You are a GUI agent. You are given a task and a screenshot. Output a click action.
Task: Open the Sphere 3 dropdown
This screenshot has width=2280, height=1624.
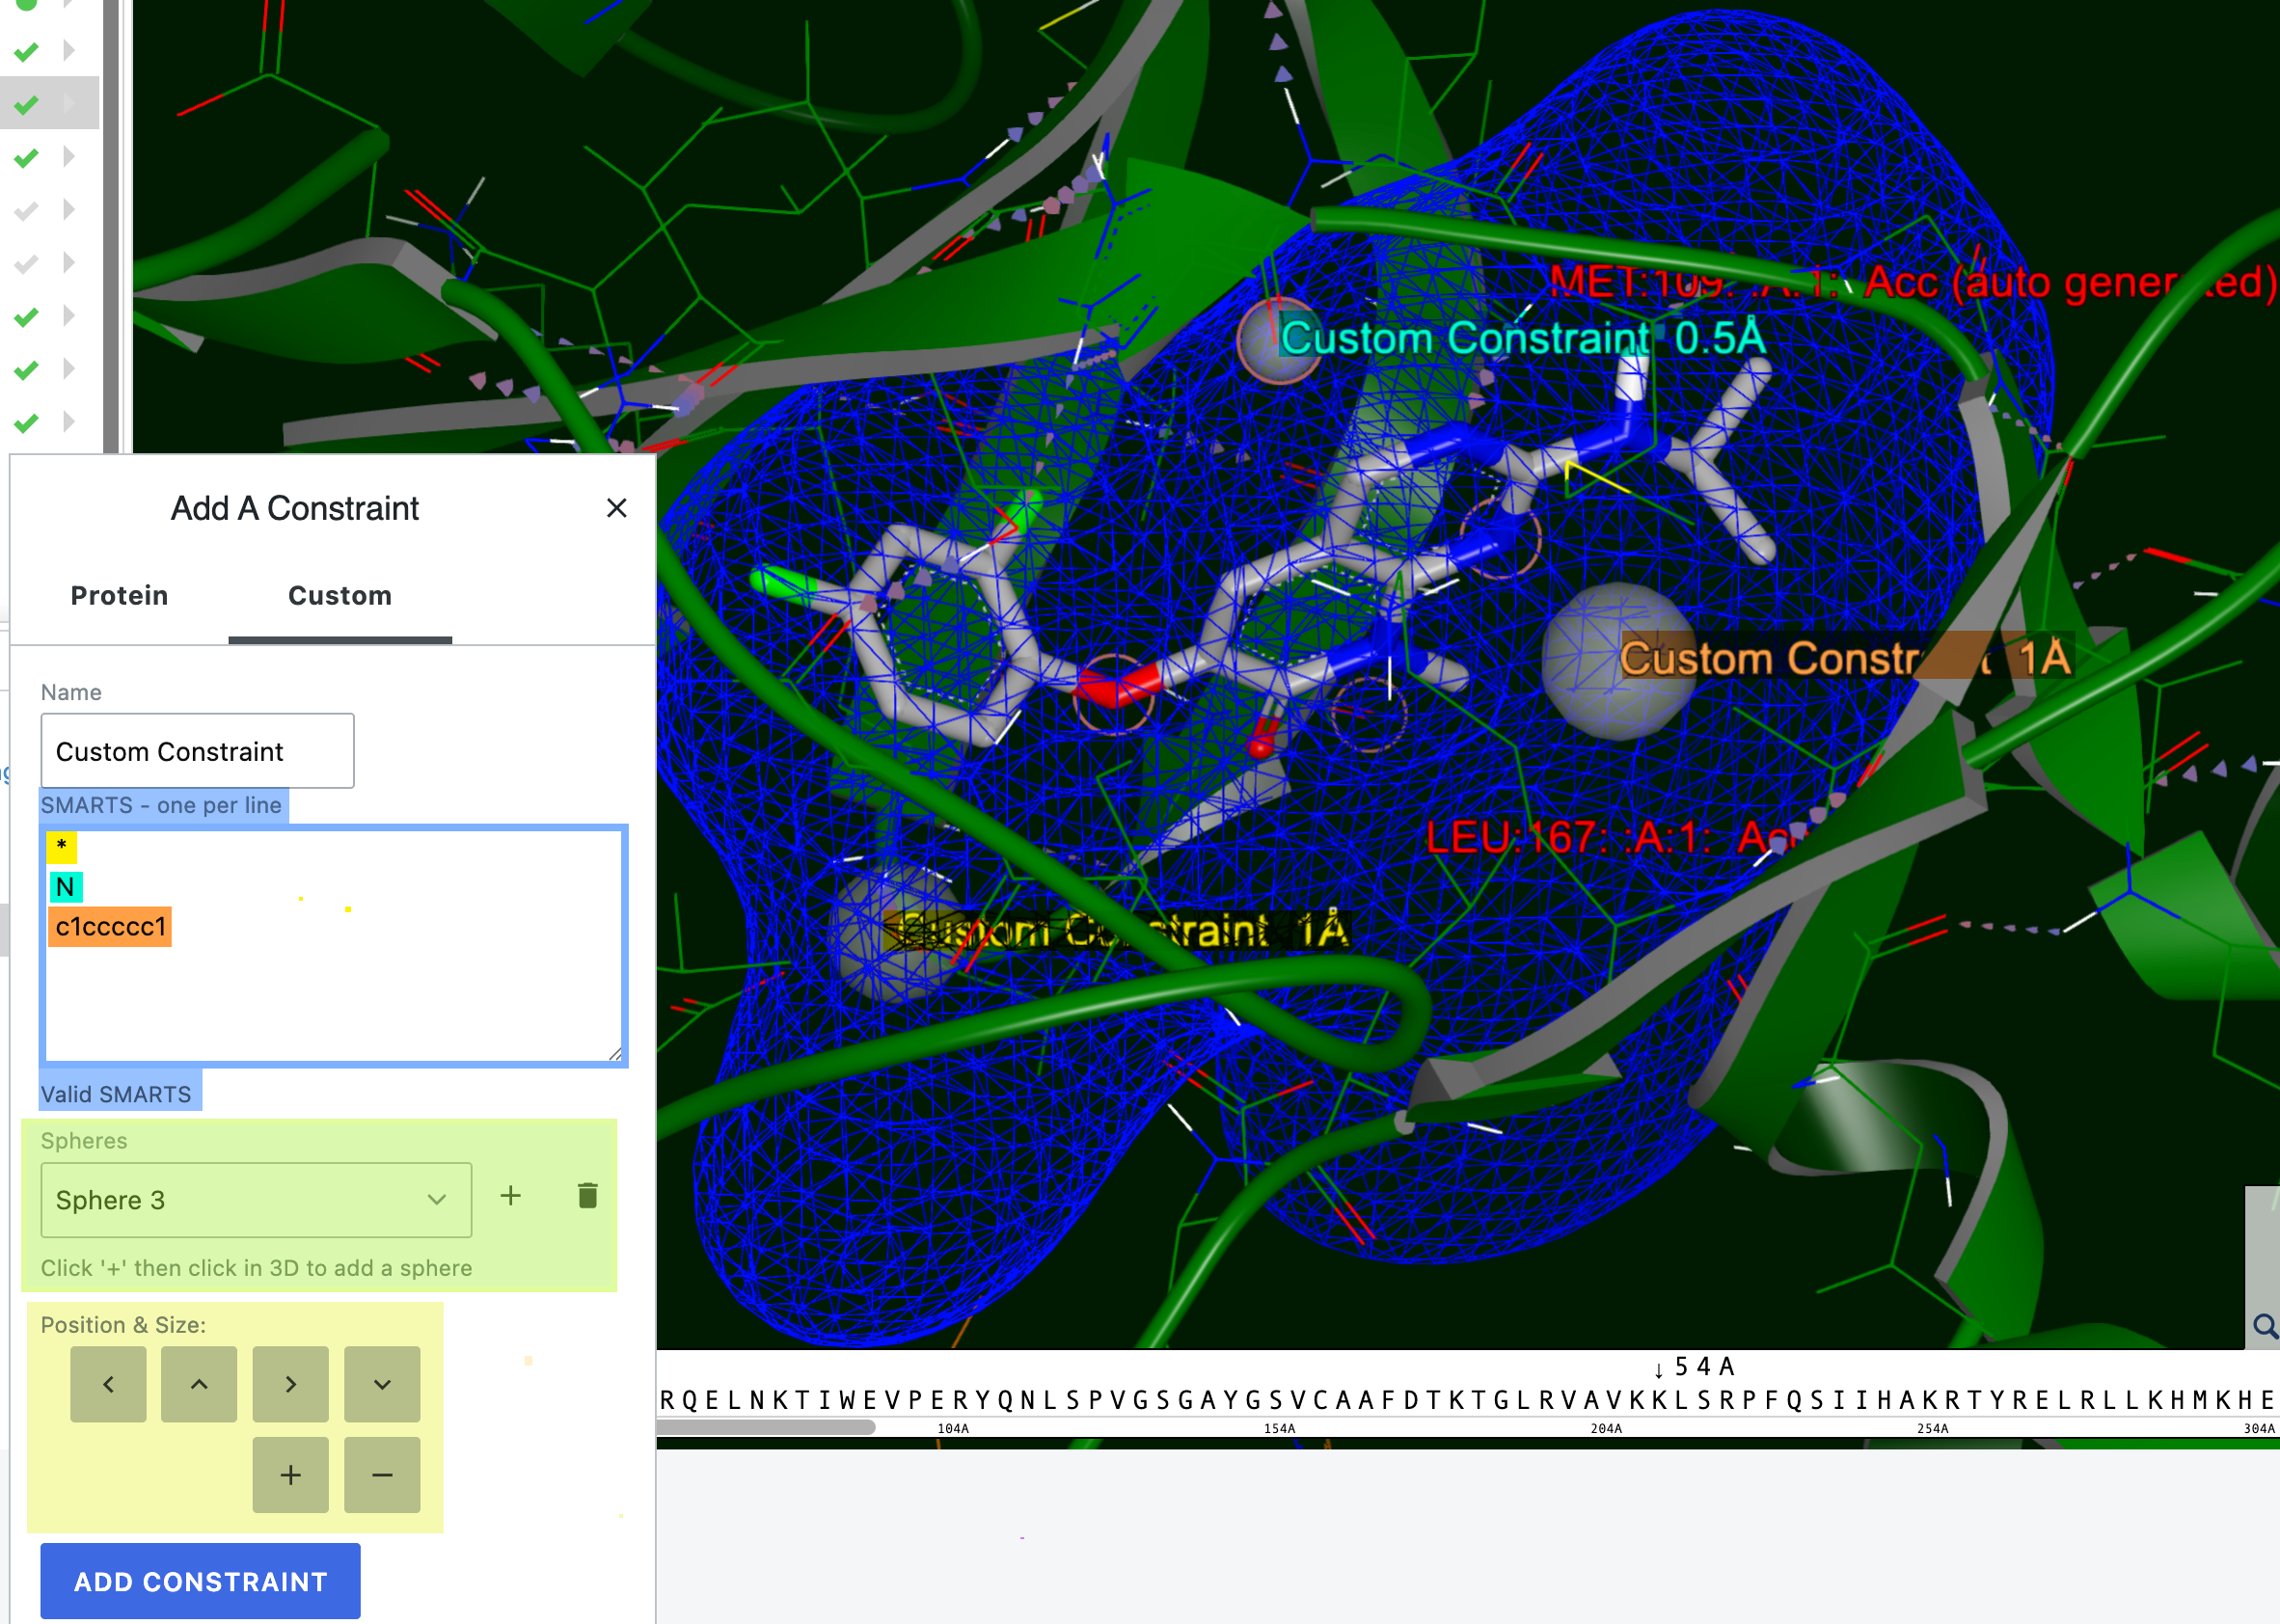click(x=256, y=1200)
